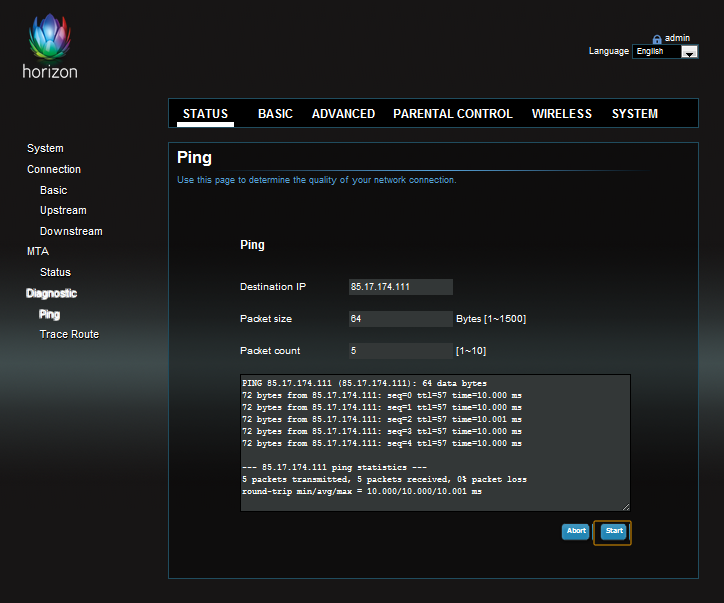Open Connection in the sidebar
724x603 pixels.
(54, 169)
